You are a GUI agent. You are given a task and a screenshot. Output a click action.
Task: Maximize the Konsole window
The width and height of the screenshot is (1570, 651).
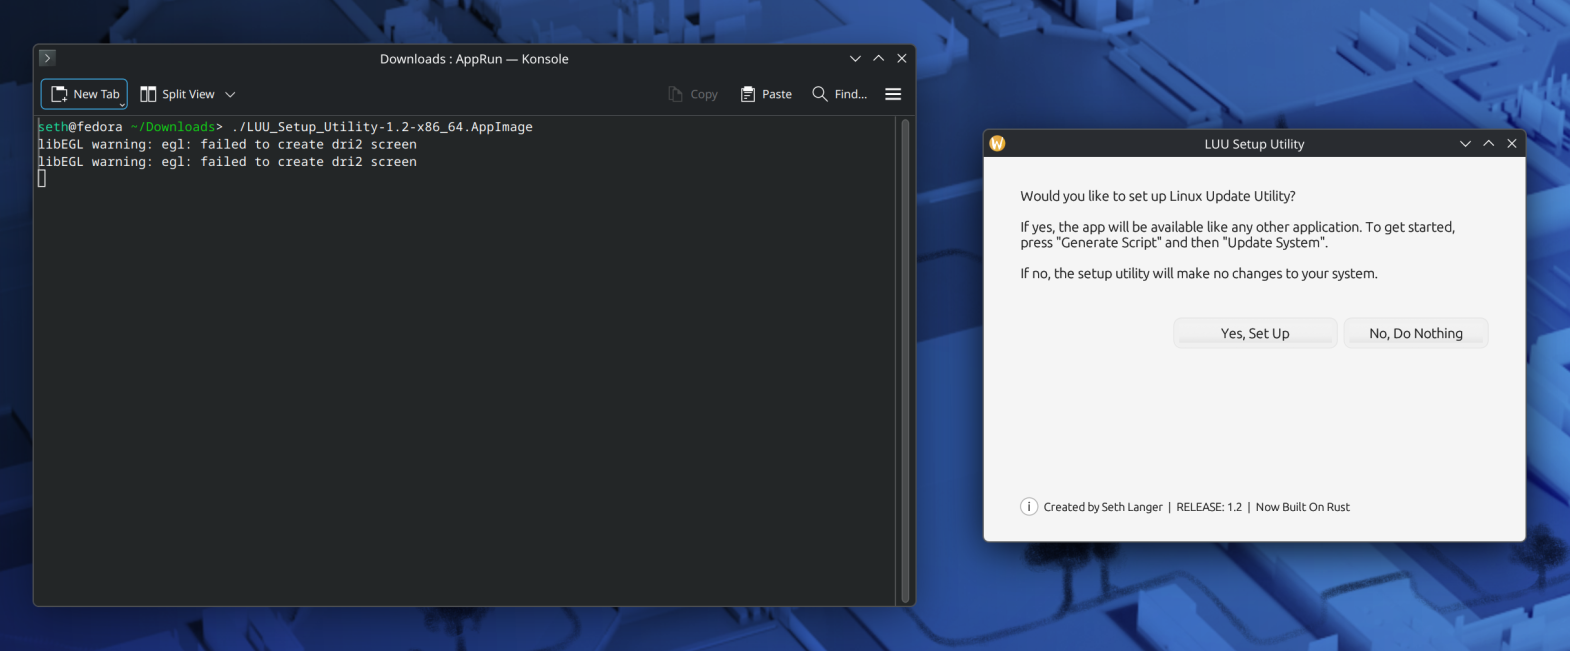pyautogui.click(x=878, y=58)
